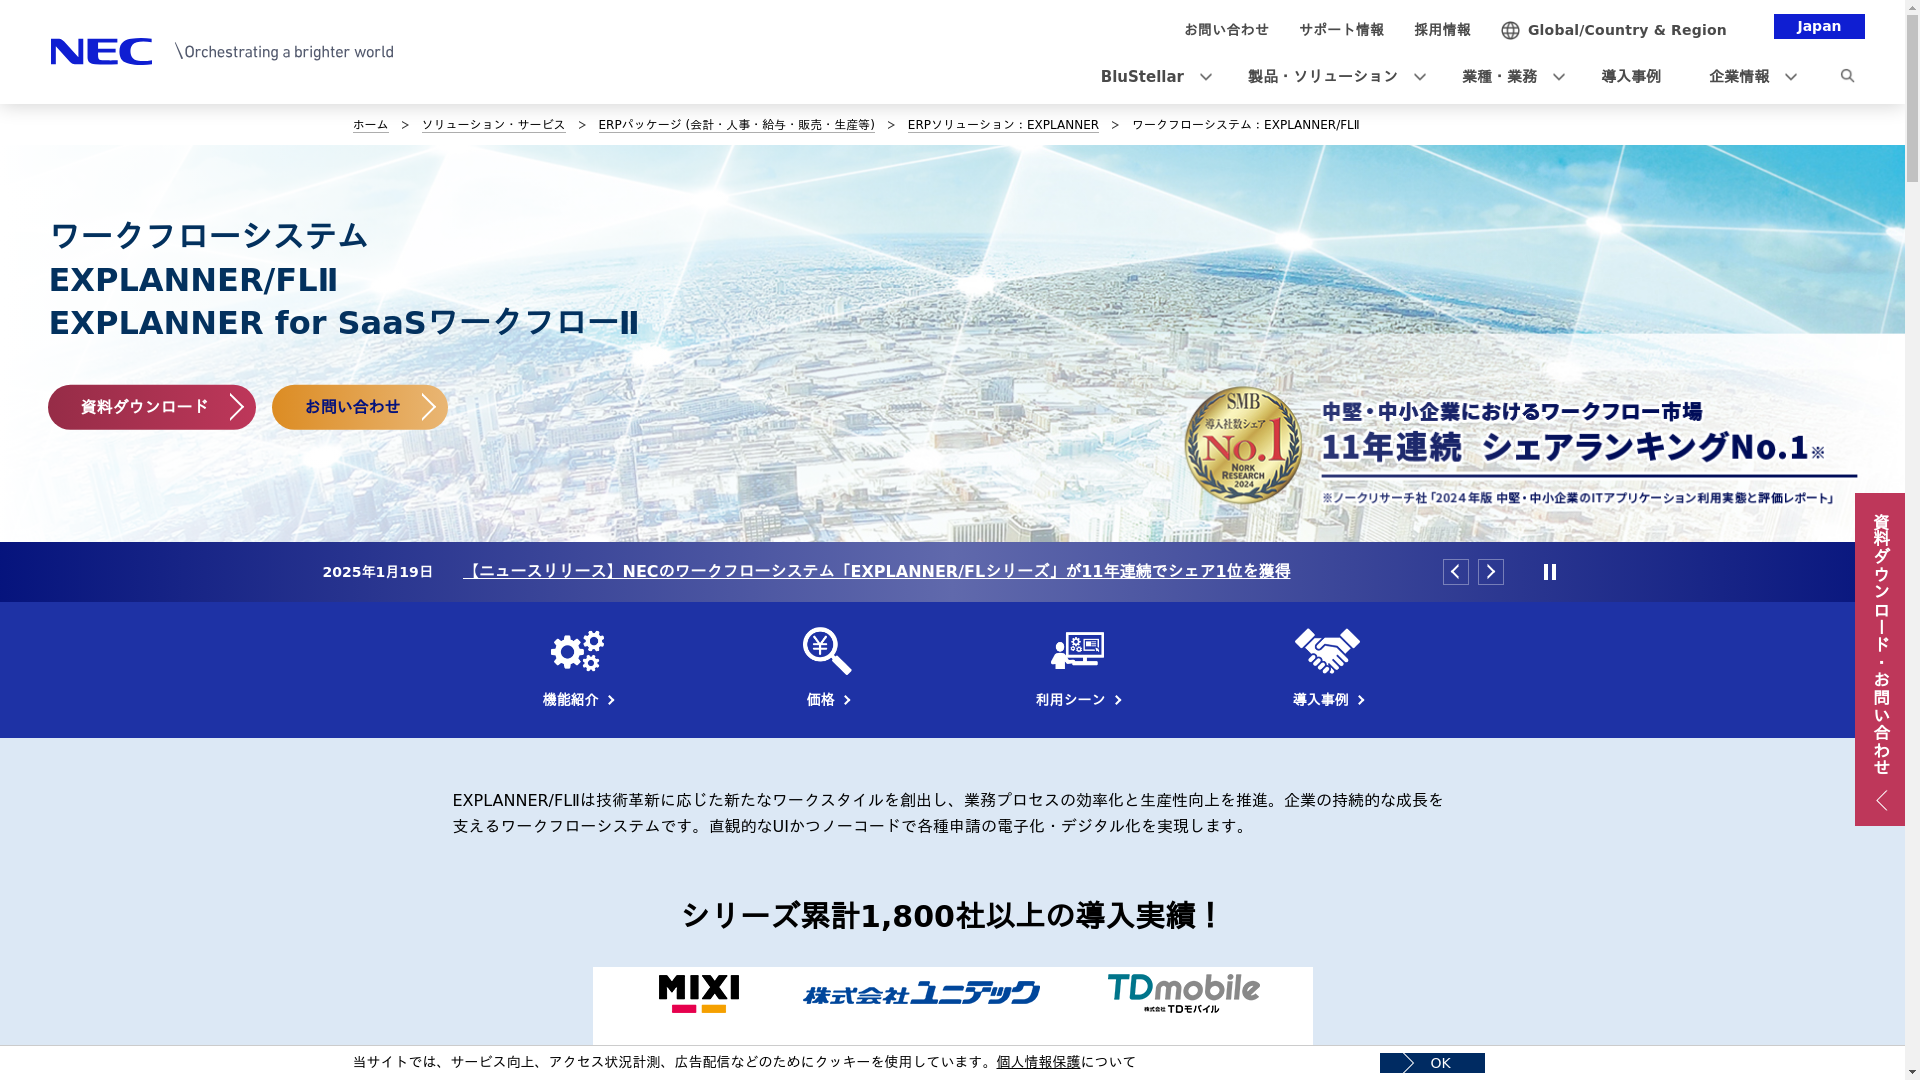Open the vertical 資料ダウンロード・お問い合わせ side tab

[x=1880, y=659]
